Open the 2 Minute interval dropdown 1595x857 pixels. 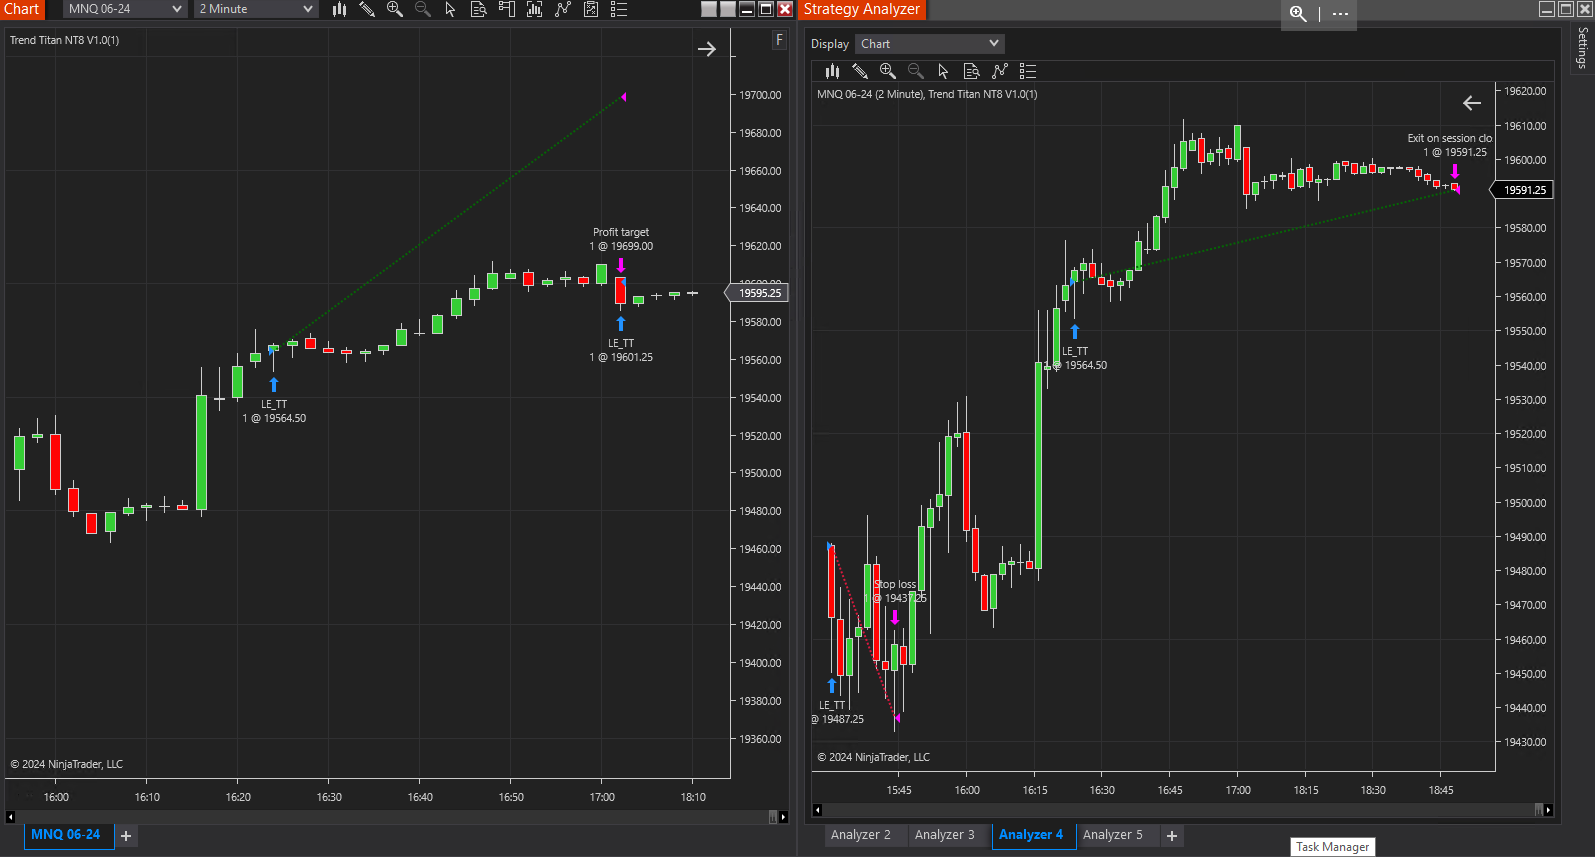coord(256,9)
